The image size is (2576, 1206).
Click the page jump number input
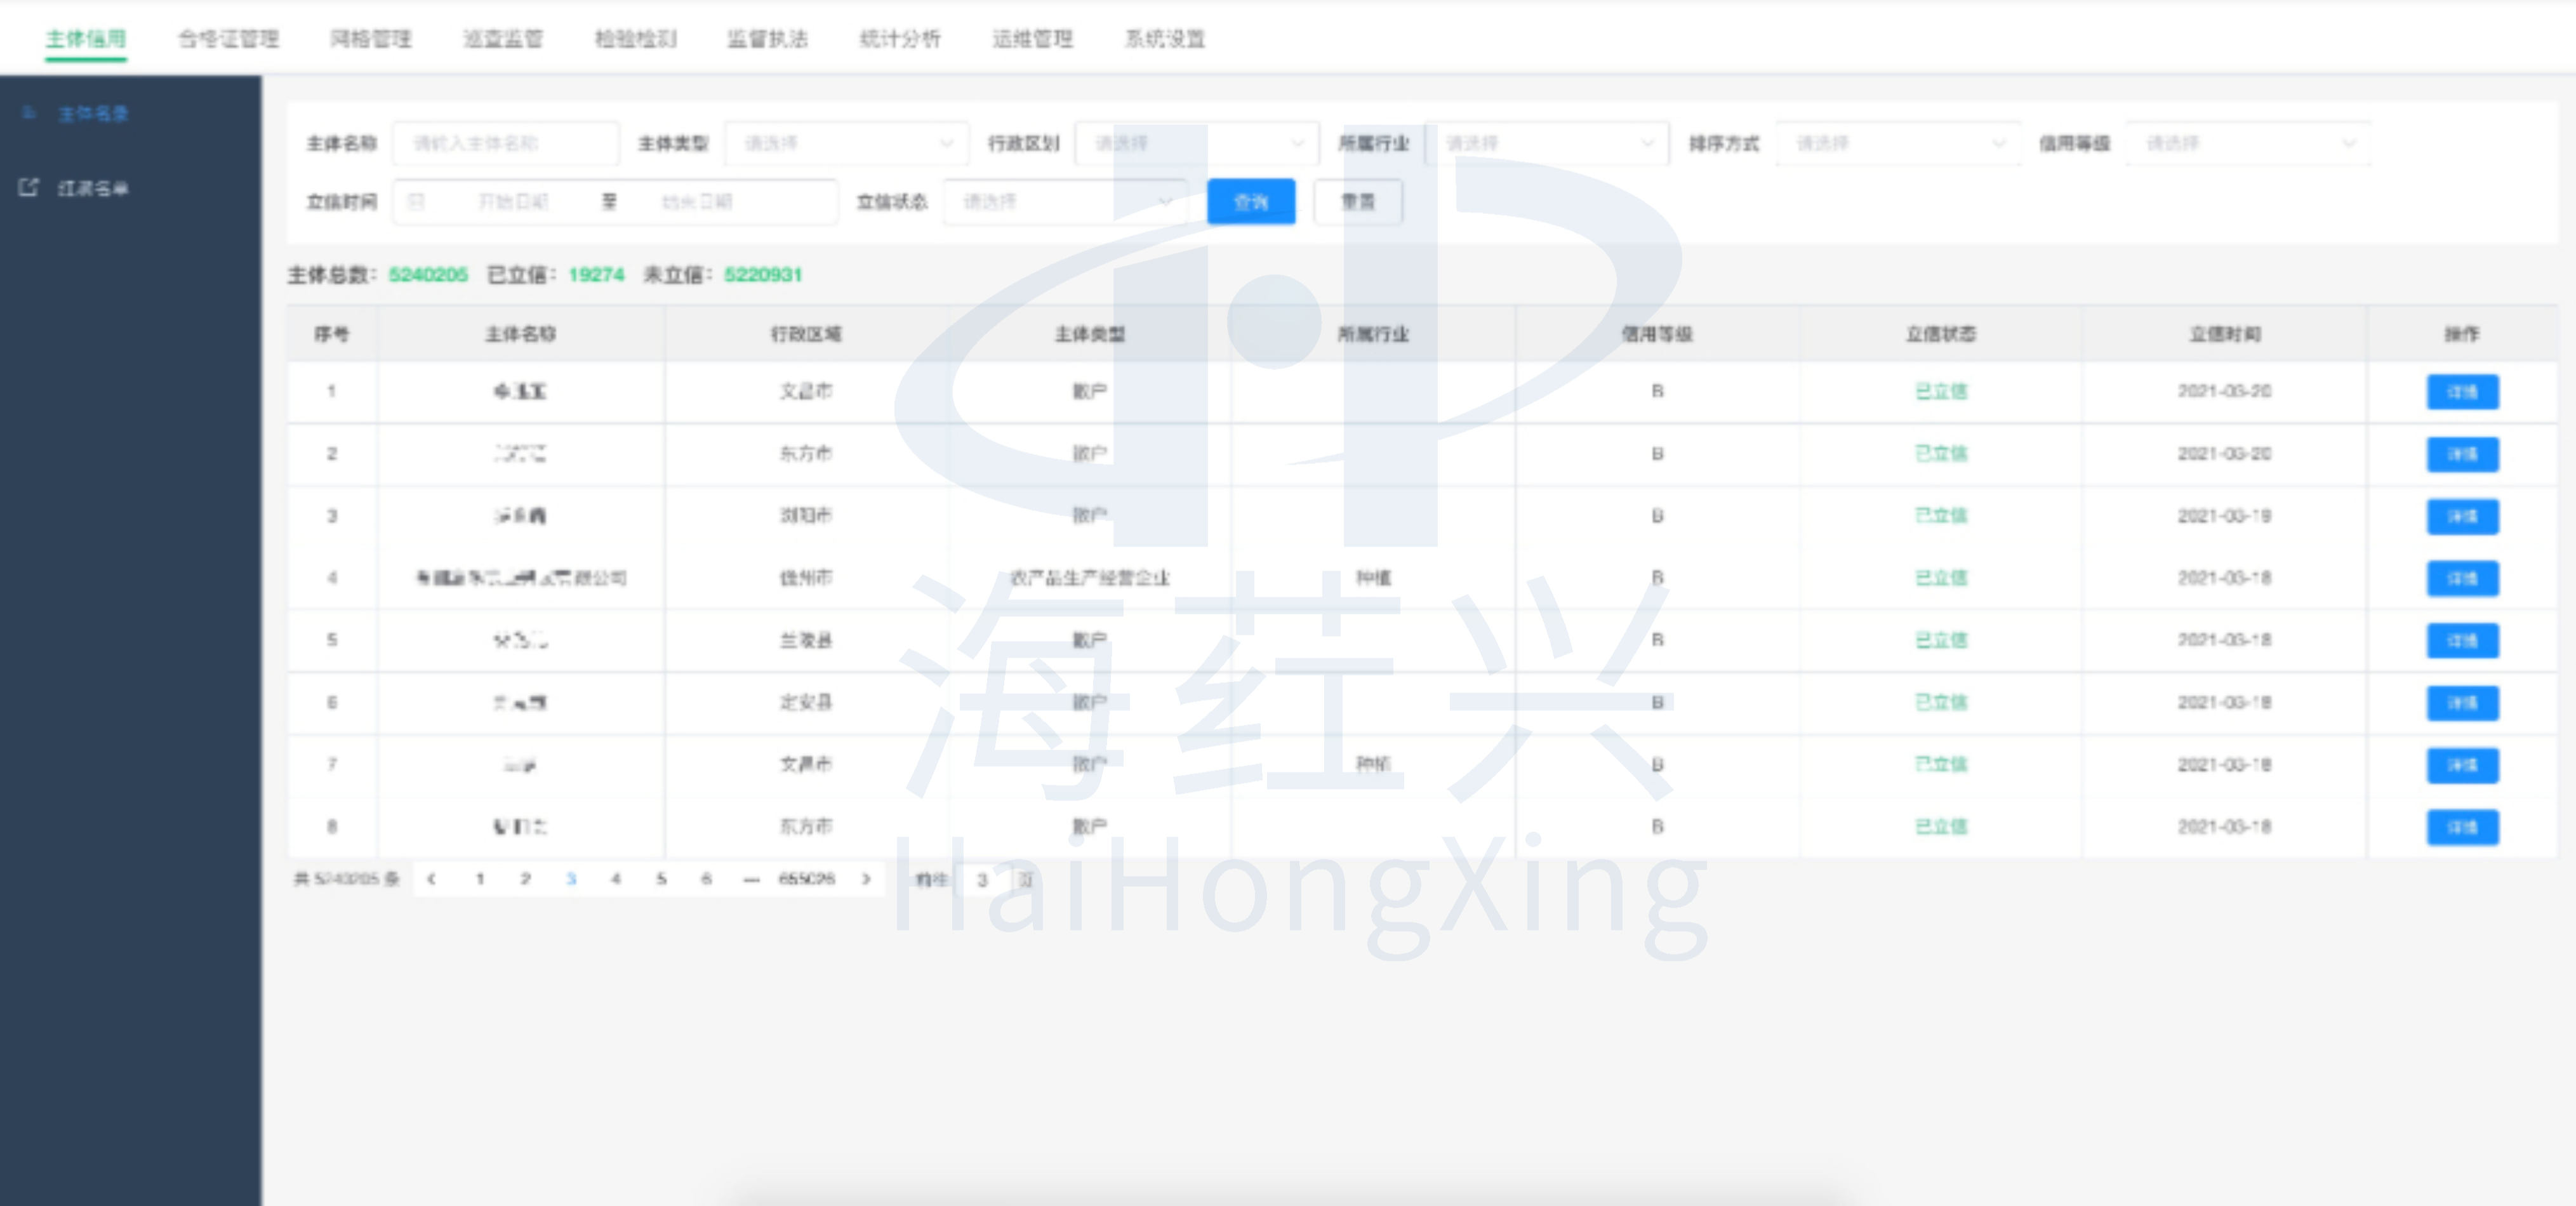[983, 880]
